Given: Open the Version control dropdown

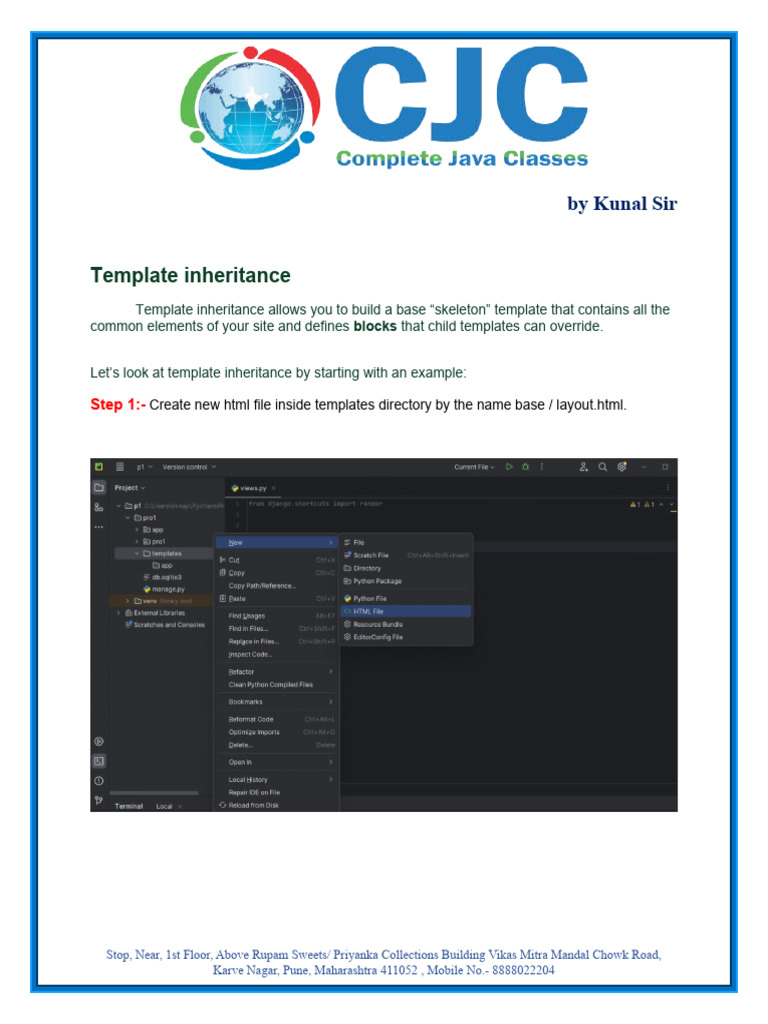Looking at the screenshot, I should (189, 467).
